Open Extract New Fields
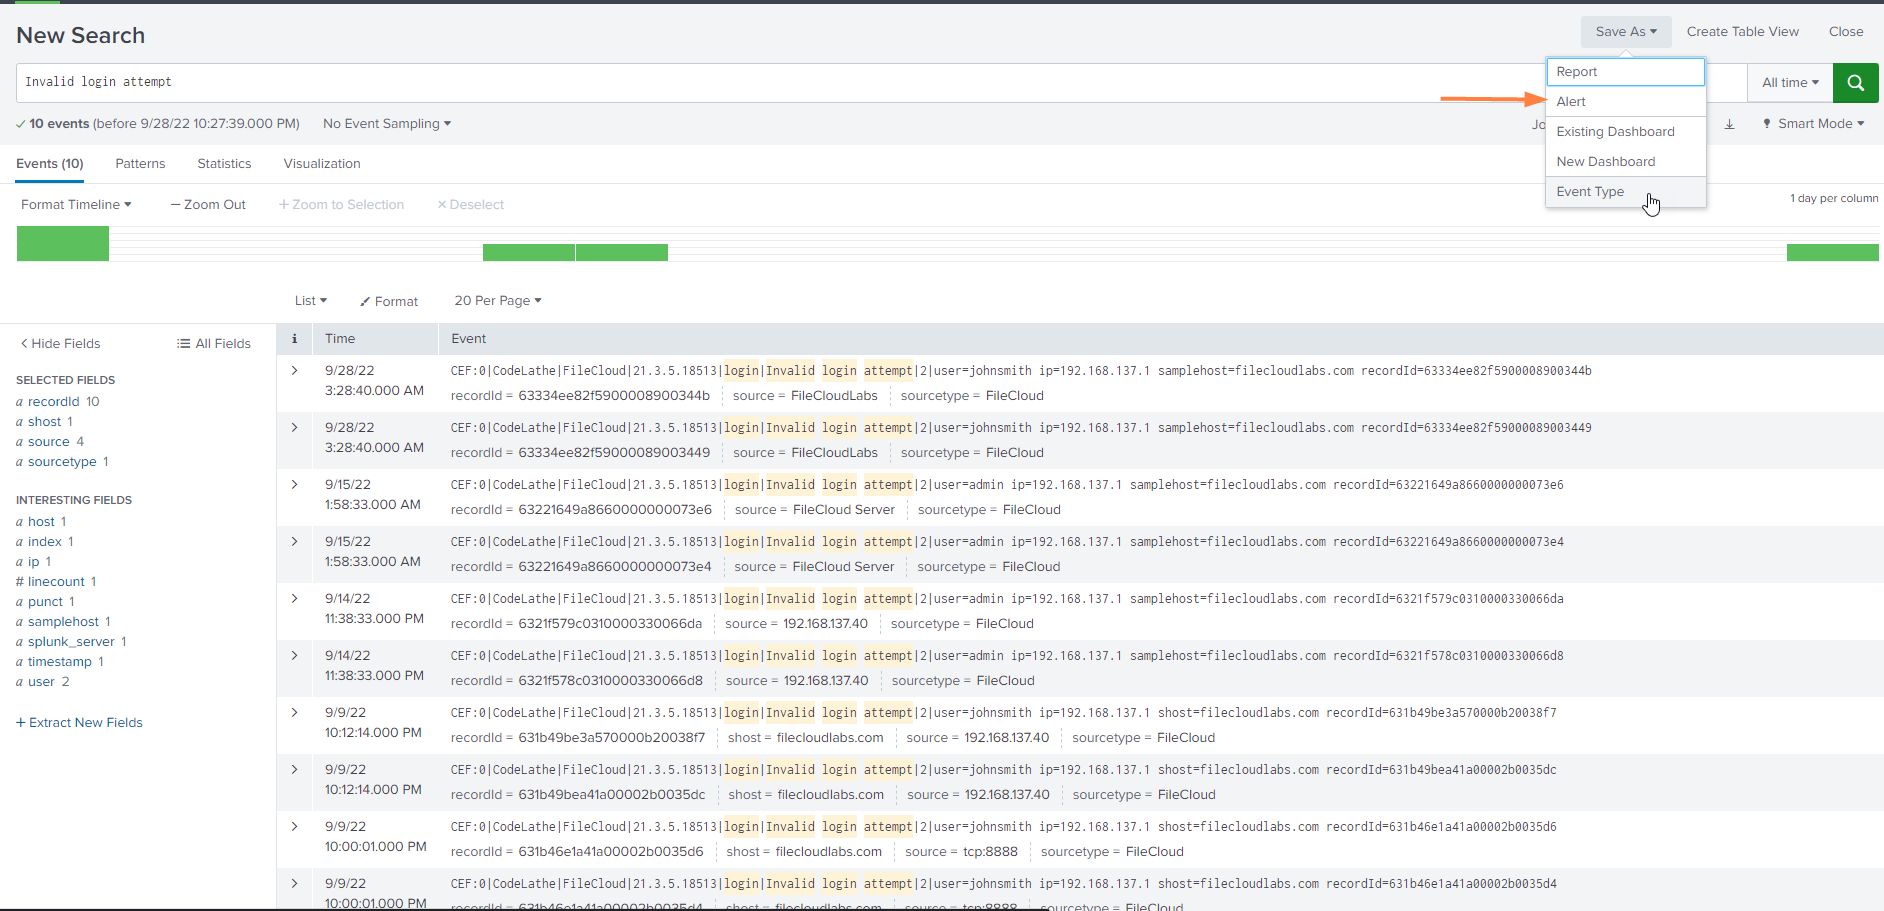 pyautogui.click(x=79, y=722)
